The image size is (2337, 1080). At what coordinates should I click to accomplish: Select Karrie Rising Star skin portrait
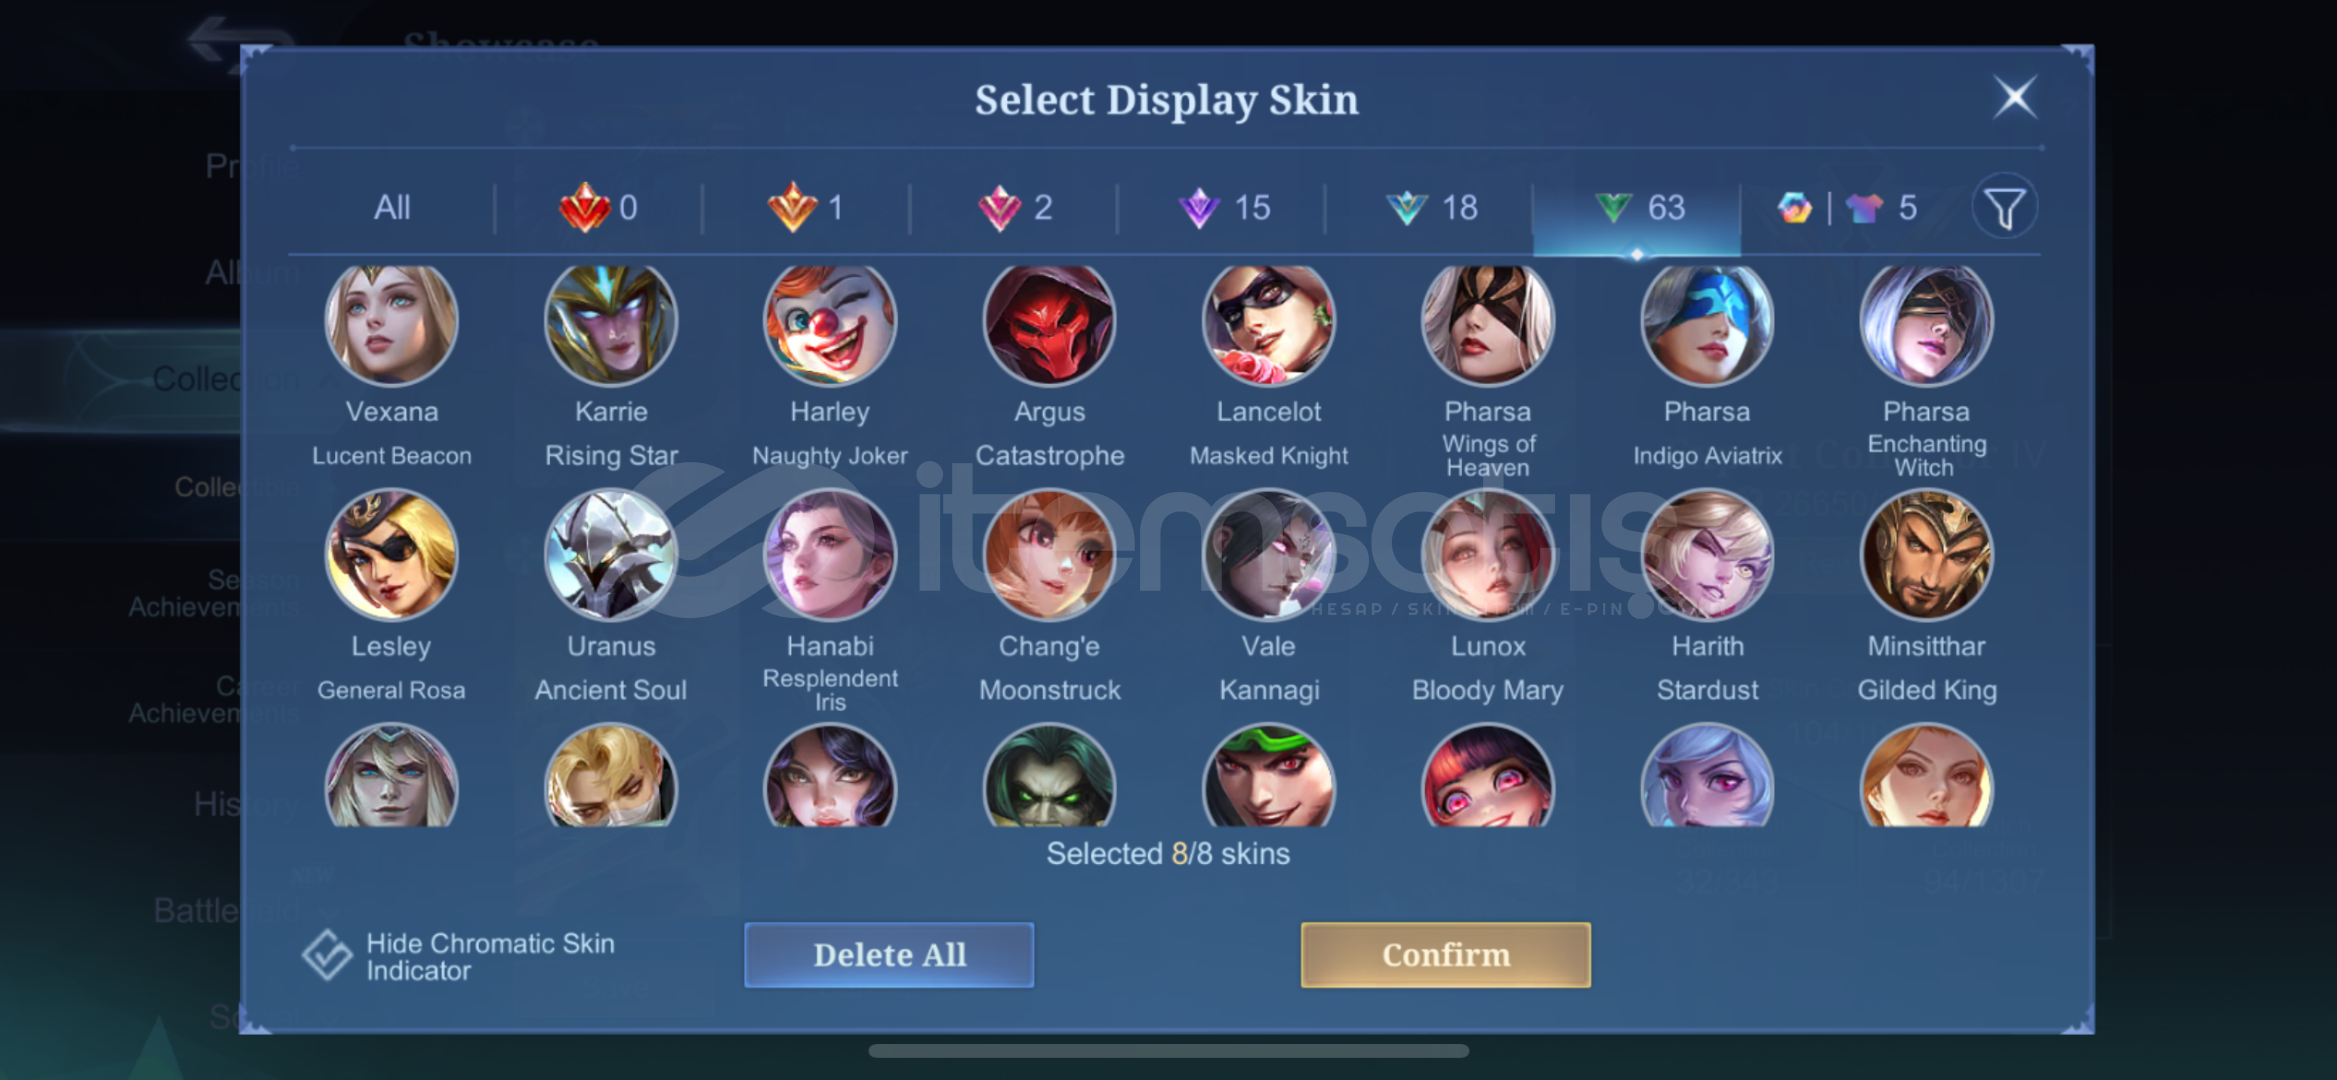611,322
